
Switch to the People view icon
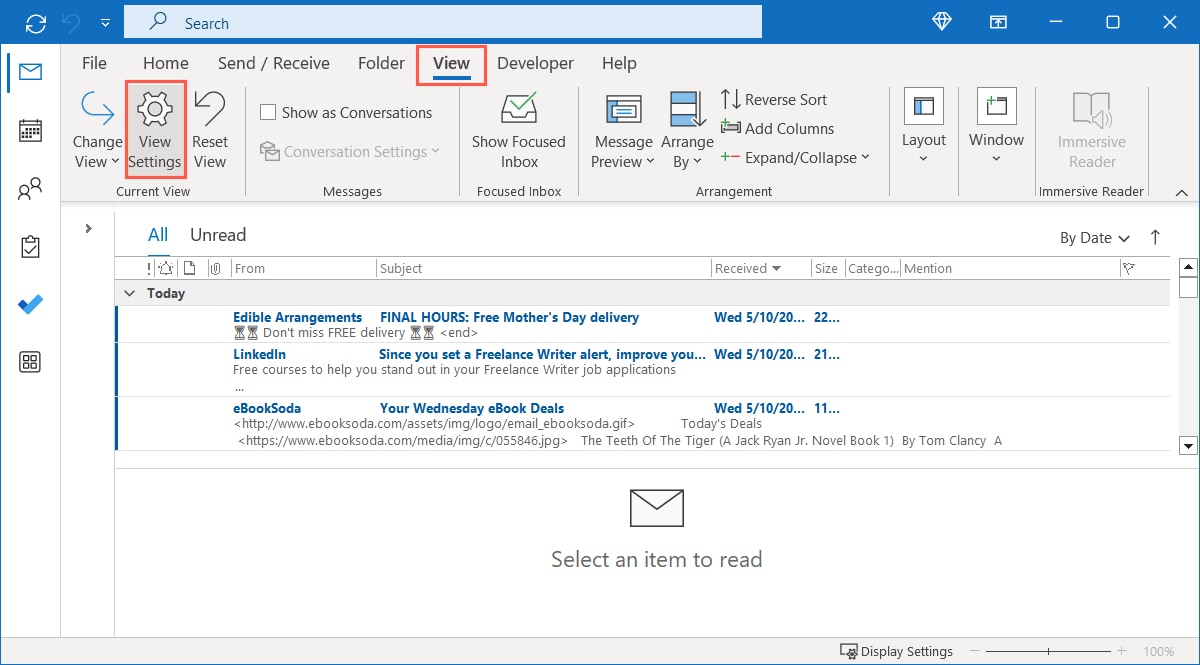[x=30, y=188]
